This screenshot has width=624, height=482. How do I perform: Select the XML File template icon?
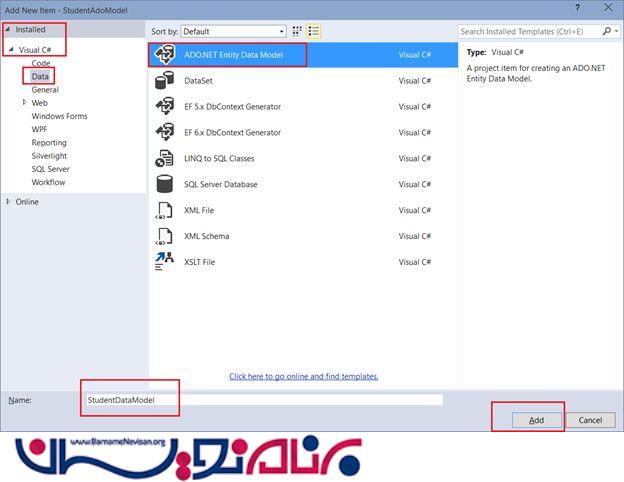click(166, 211)
